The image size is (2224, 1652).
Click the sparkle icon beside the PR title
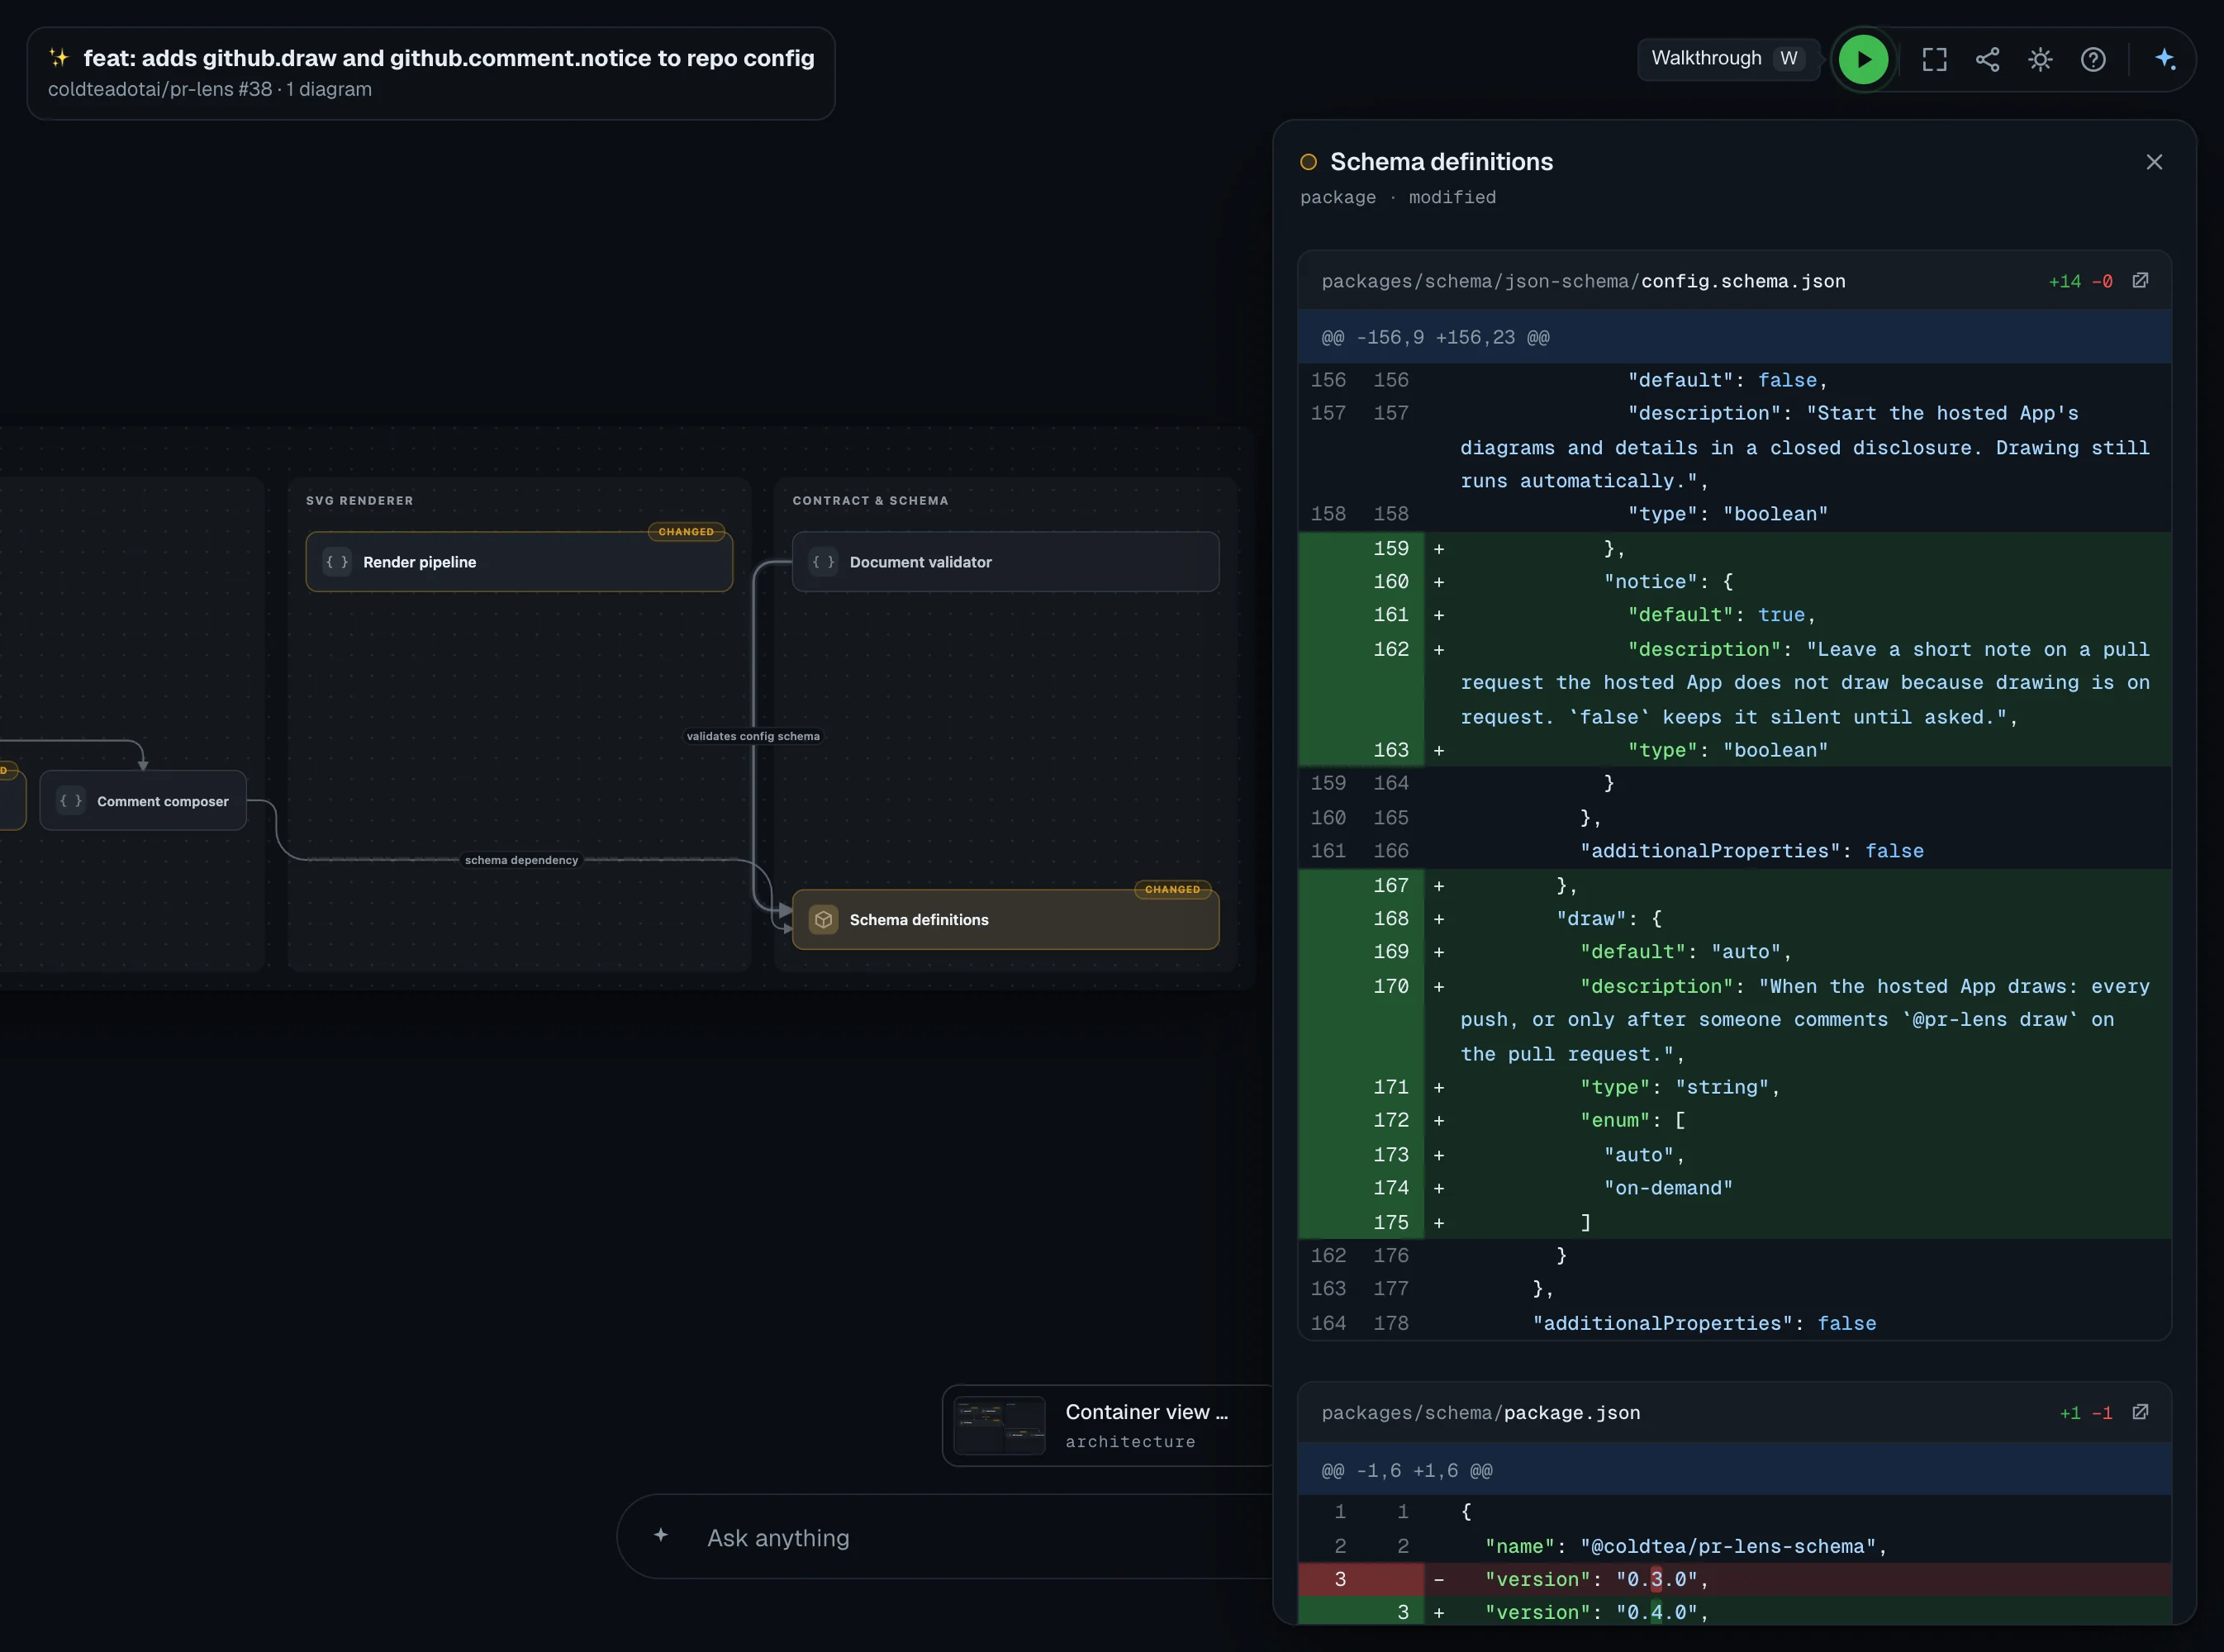click(x=59, y=57)
